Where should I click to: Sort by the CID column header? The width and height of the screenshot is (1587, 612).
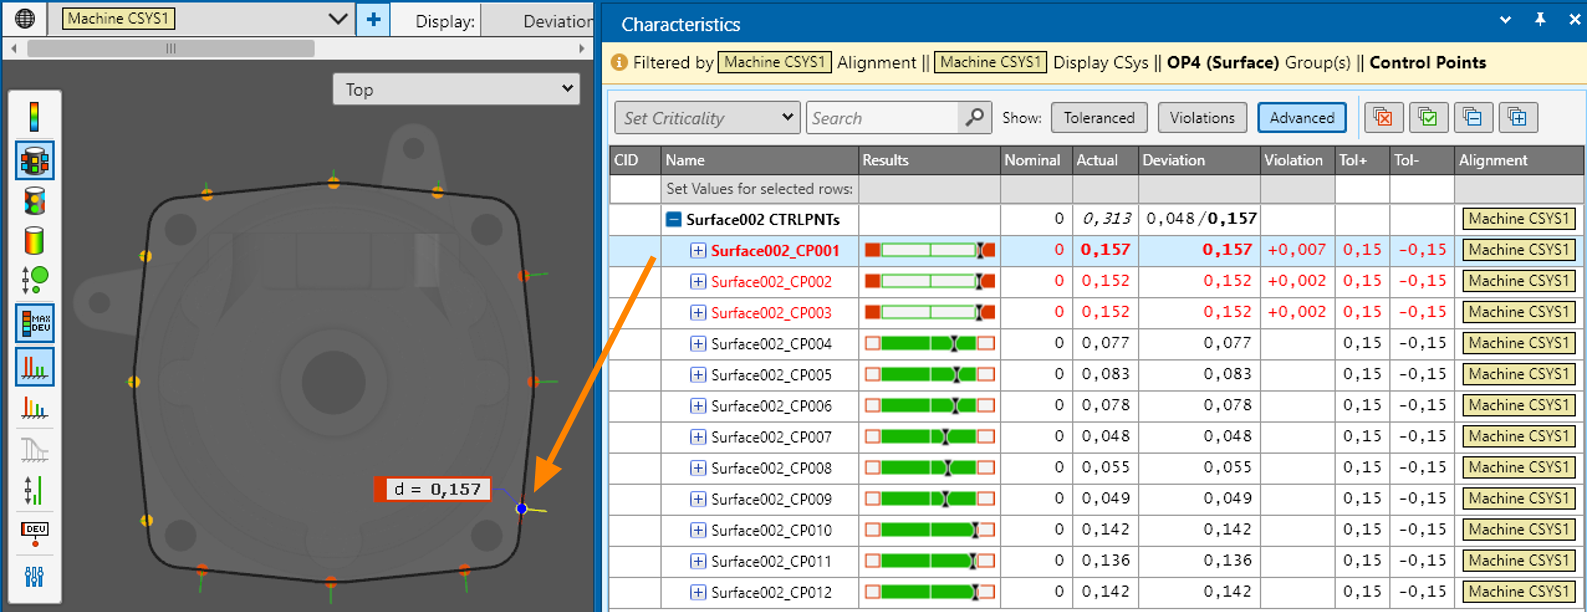pos(635,160)
